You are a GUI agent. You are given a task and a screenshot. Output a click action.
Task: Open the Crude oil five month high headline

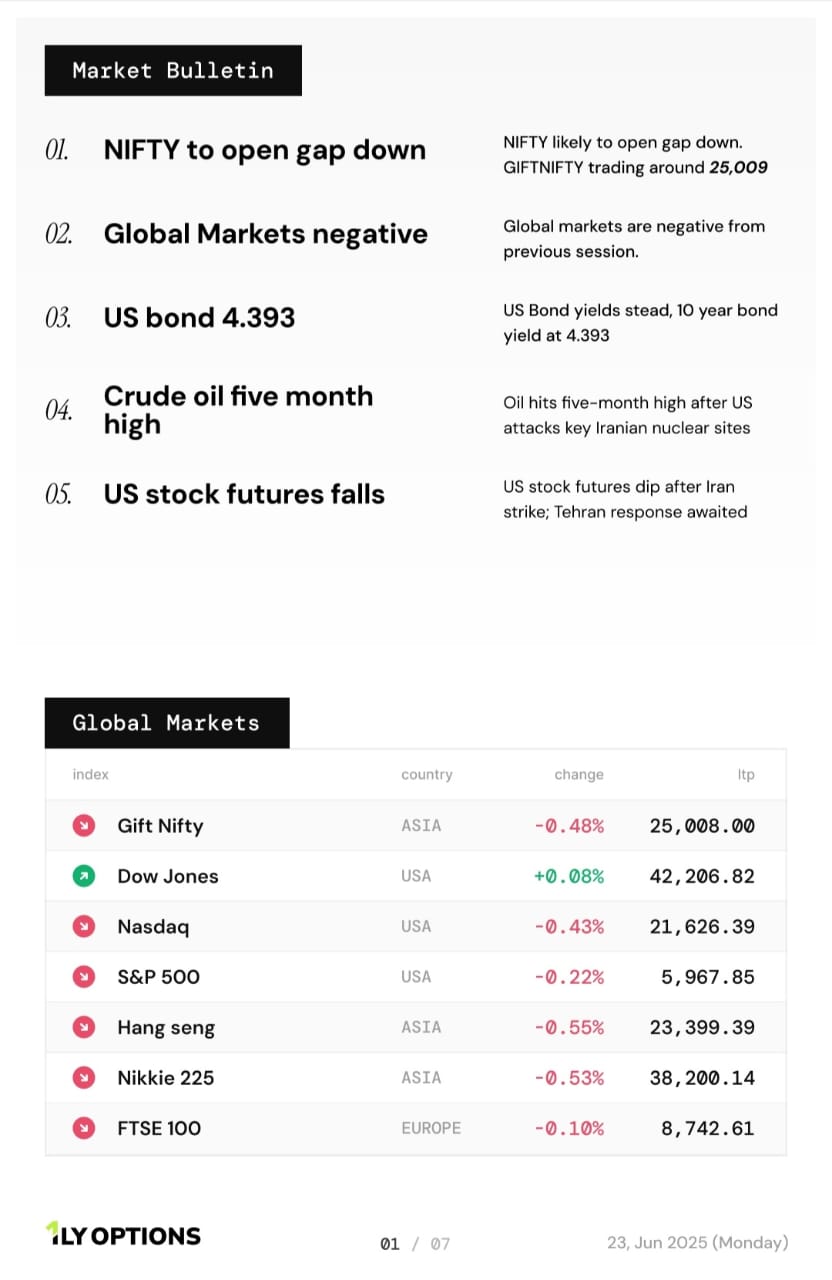[x=238, y=410]
